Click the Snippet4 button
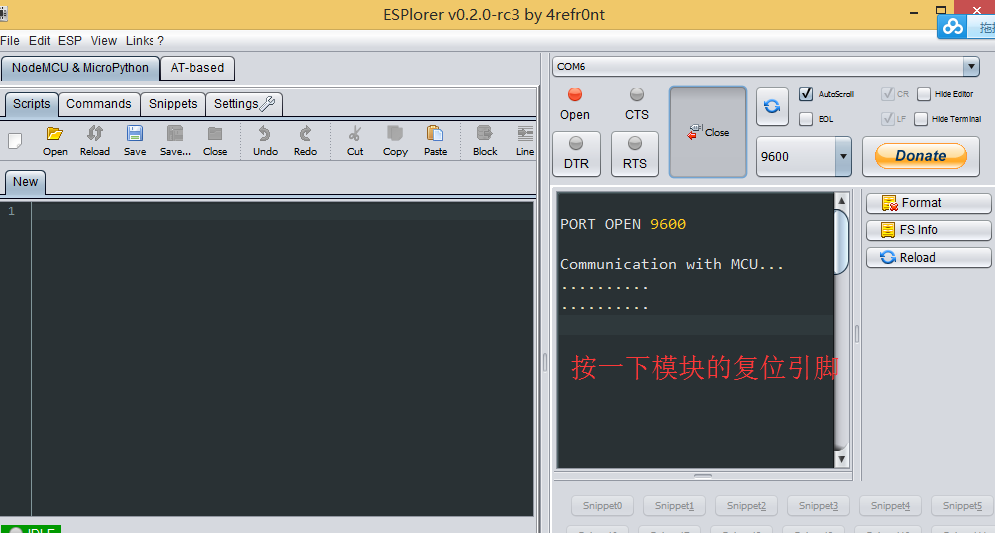Image resolution: width=995 pixels, height=533 pixels. click(890, 506)
